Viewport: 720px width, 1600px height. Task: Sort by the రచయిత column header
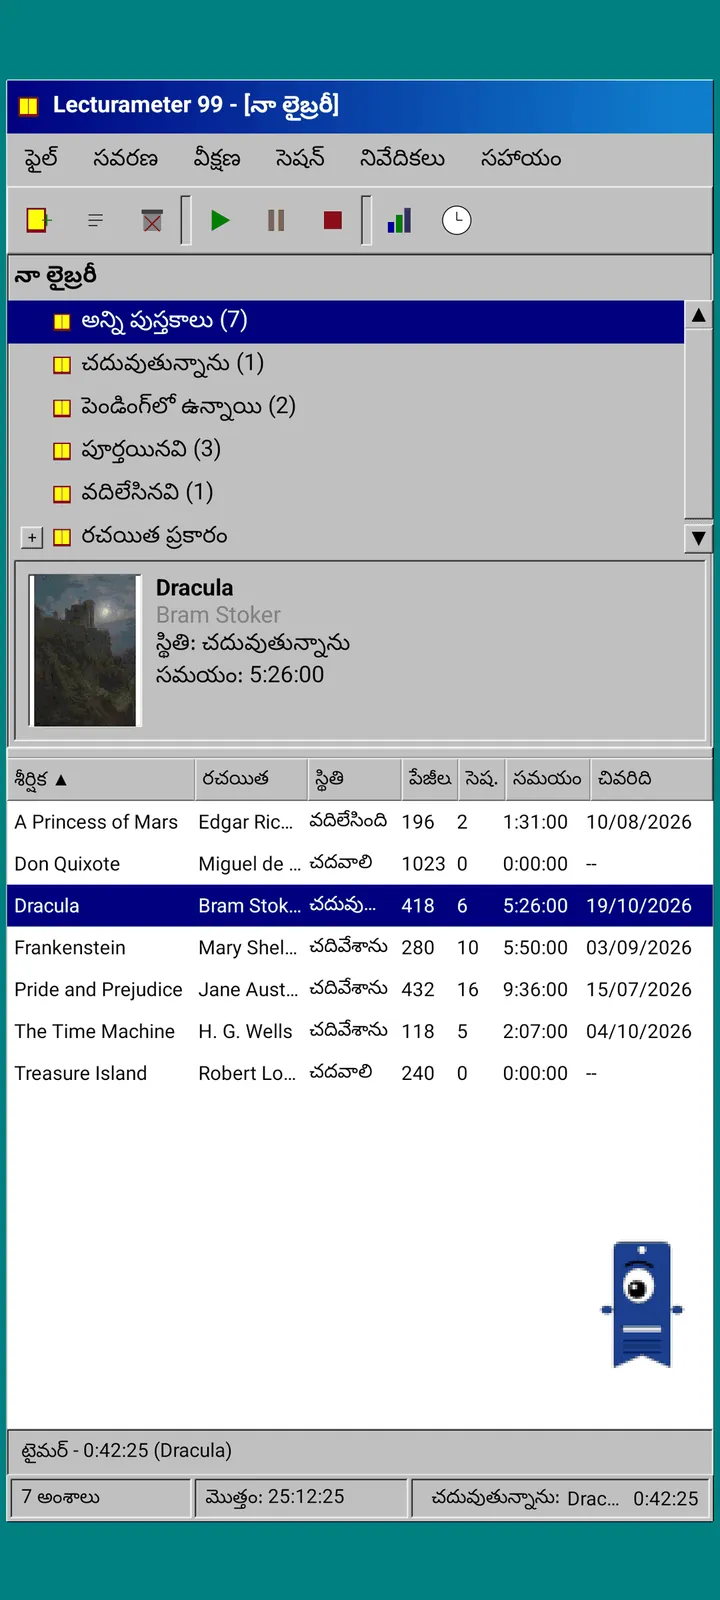(x=249, y=779)
